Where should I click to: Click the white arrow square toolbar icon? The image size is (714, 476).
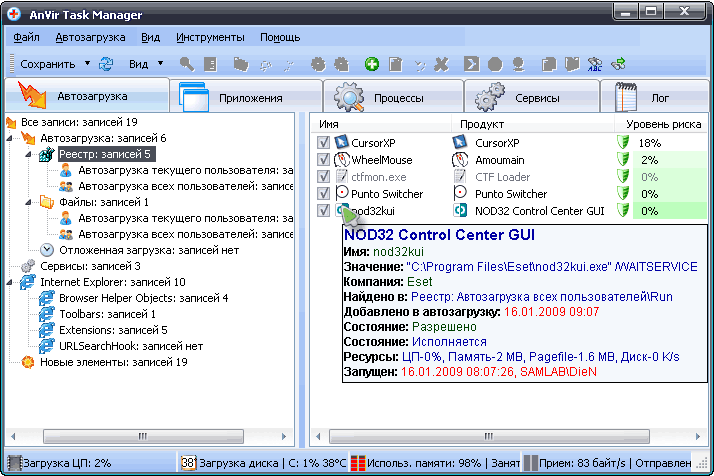pos(471,64)
